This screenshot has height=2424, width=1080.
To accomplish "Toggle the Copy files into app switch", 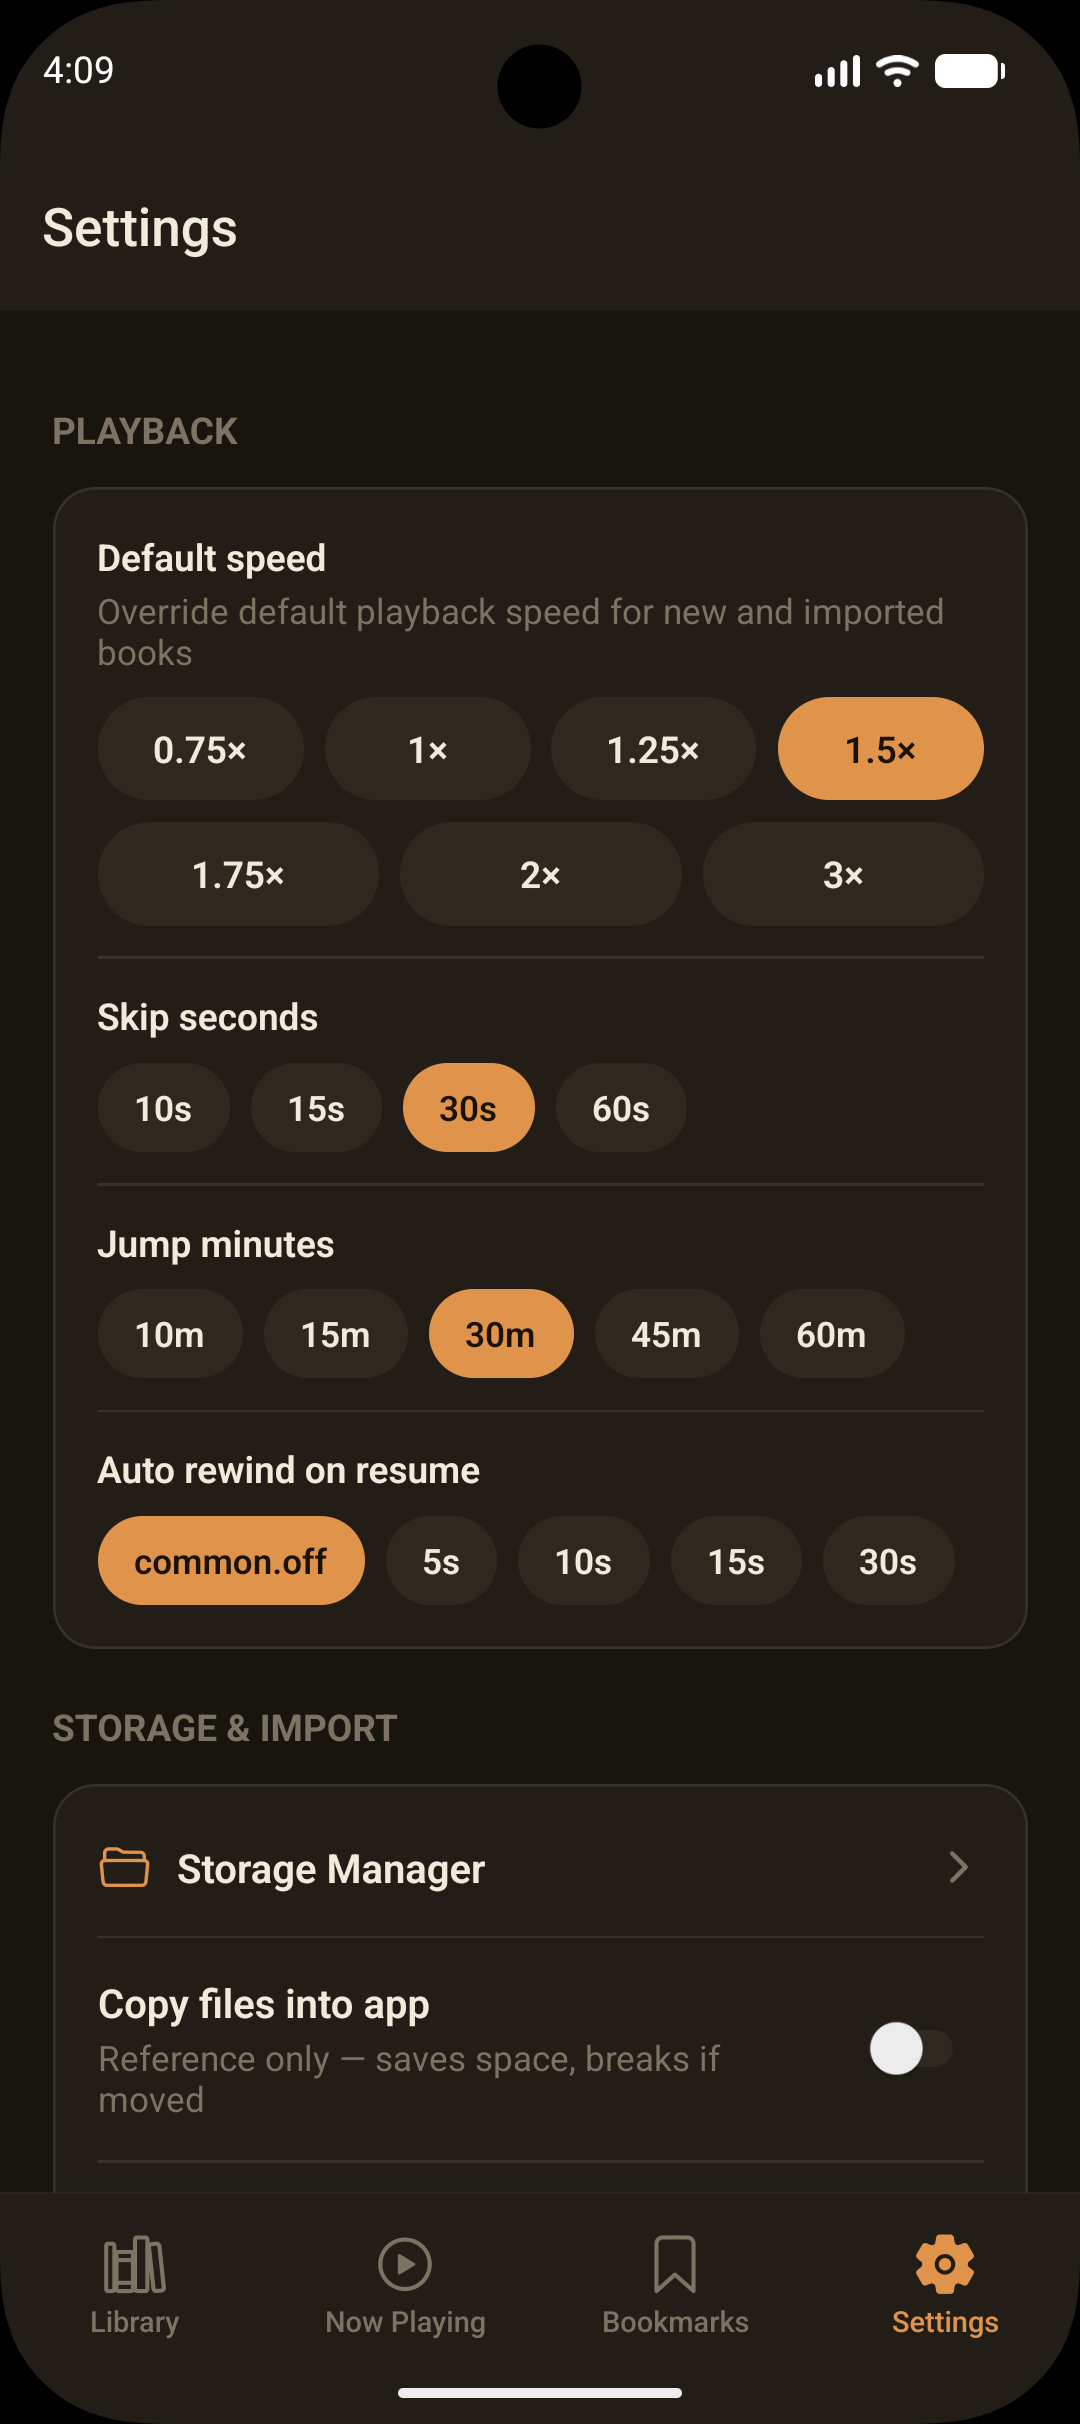I will tap(911, 2048).
